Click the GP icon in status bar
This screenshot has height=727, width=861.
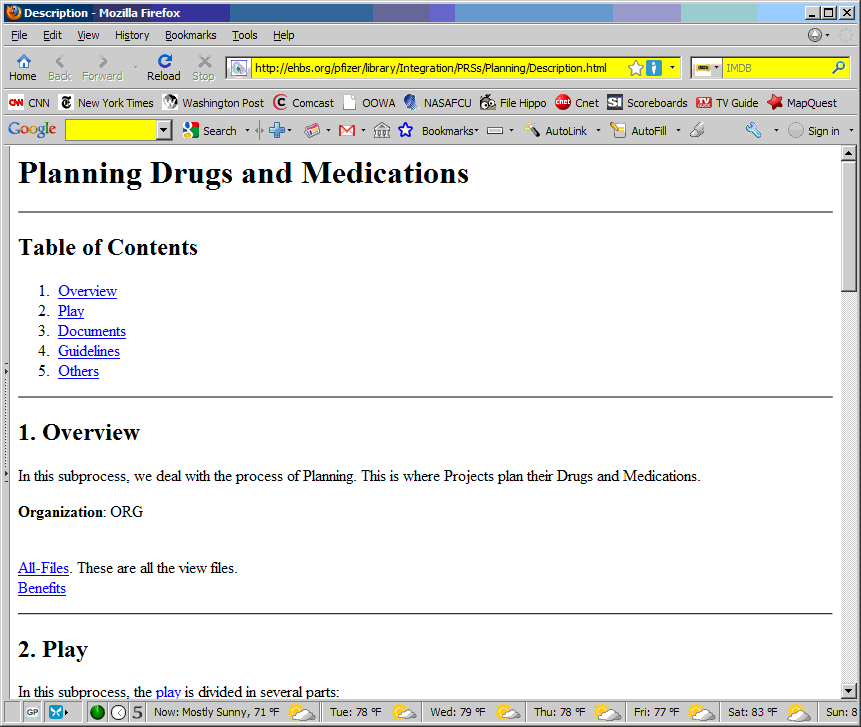(x=32, y=713)
